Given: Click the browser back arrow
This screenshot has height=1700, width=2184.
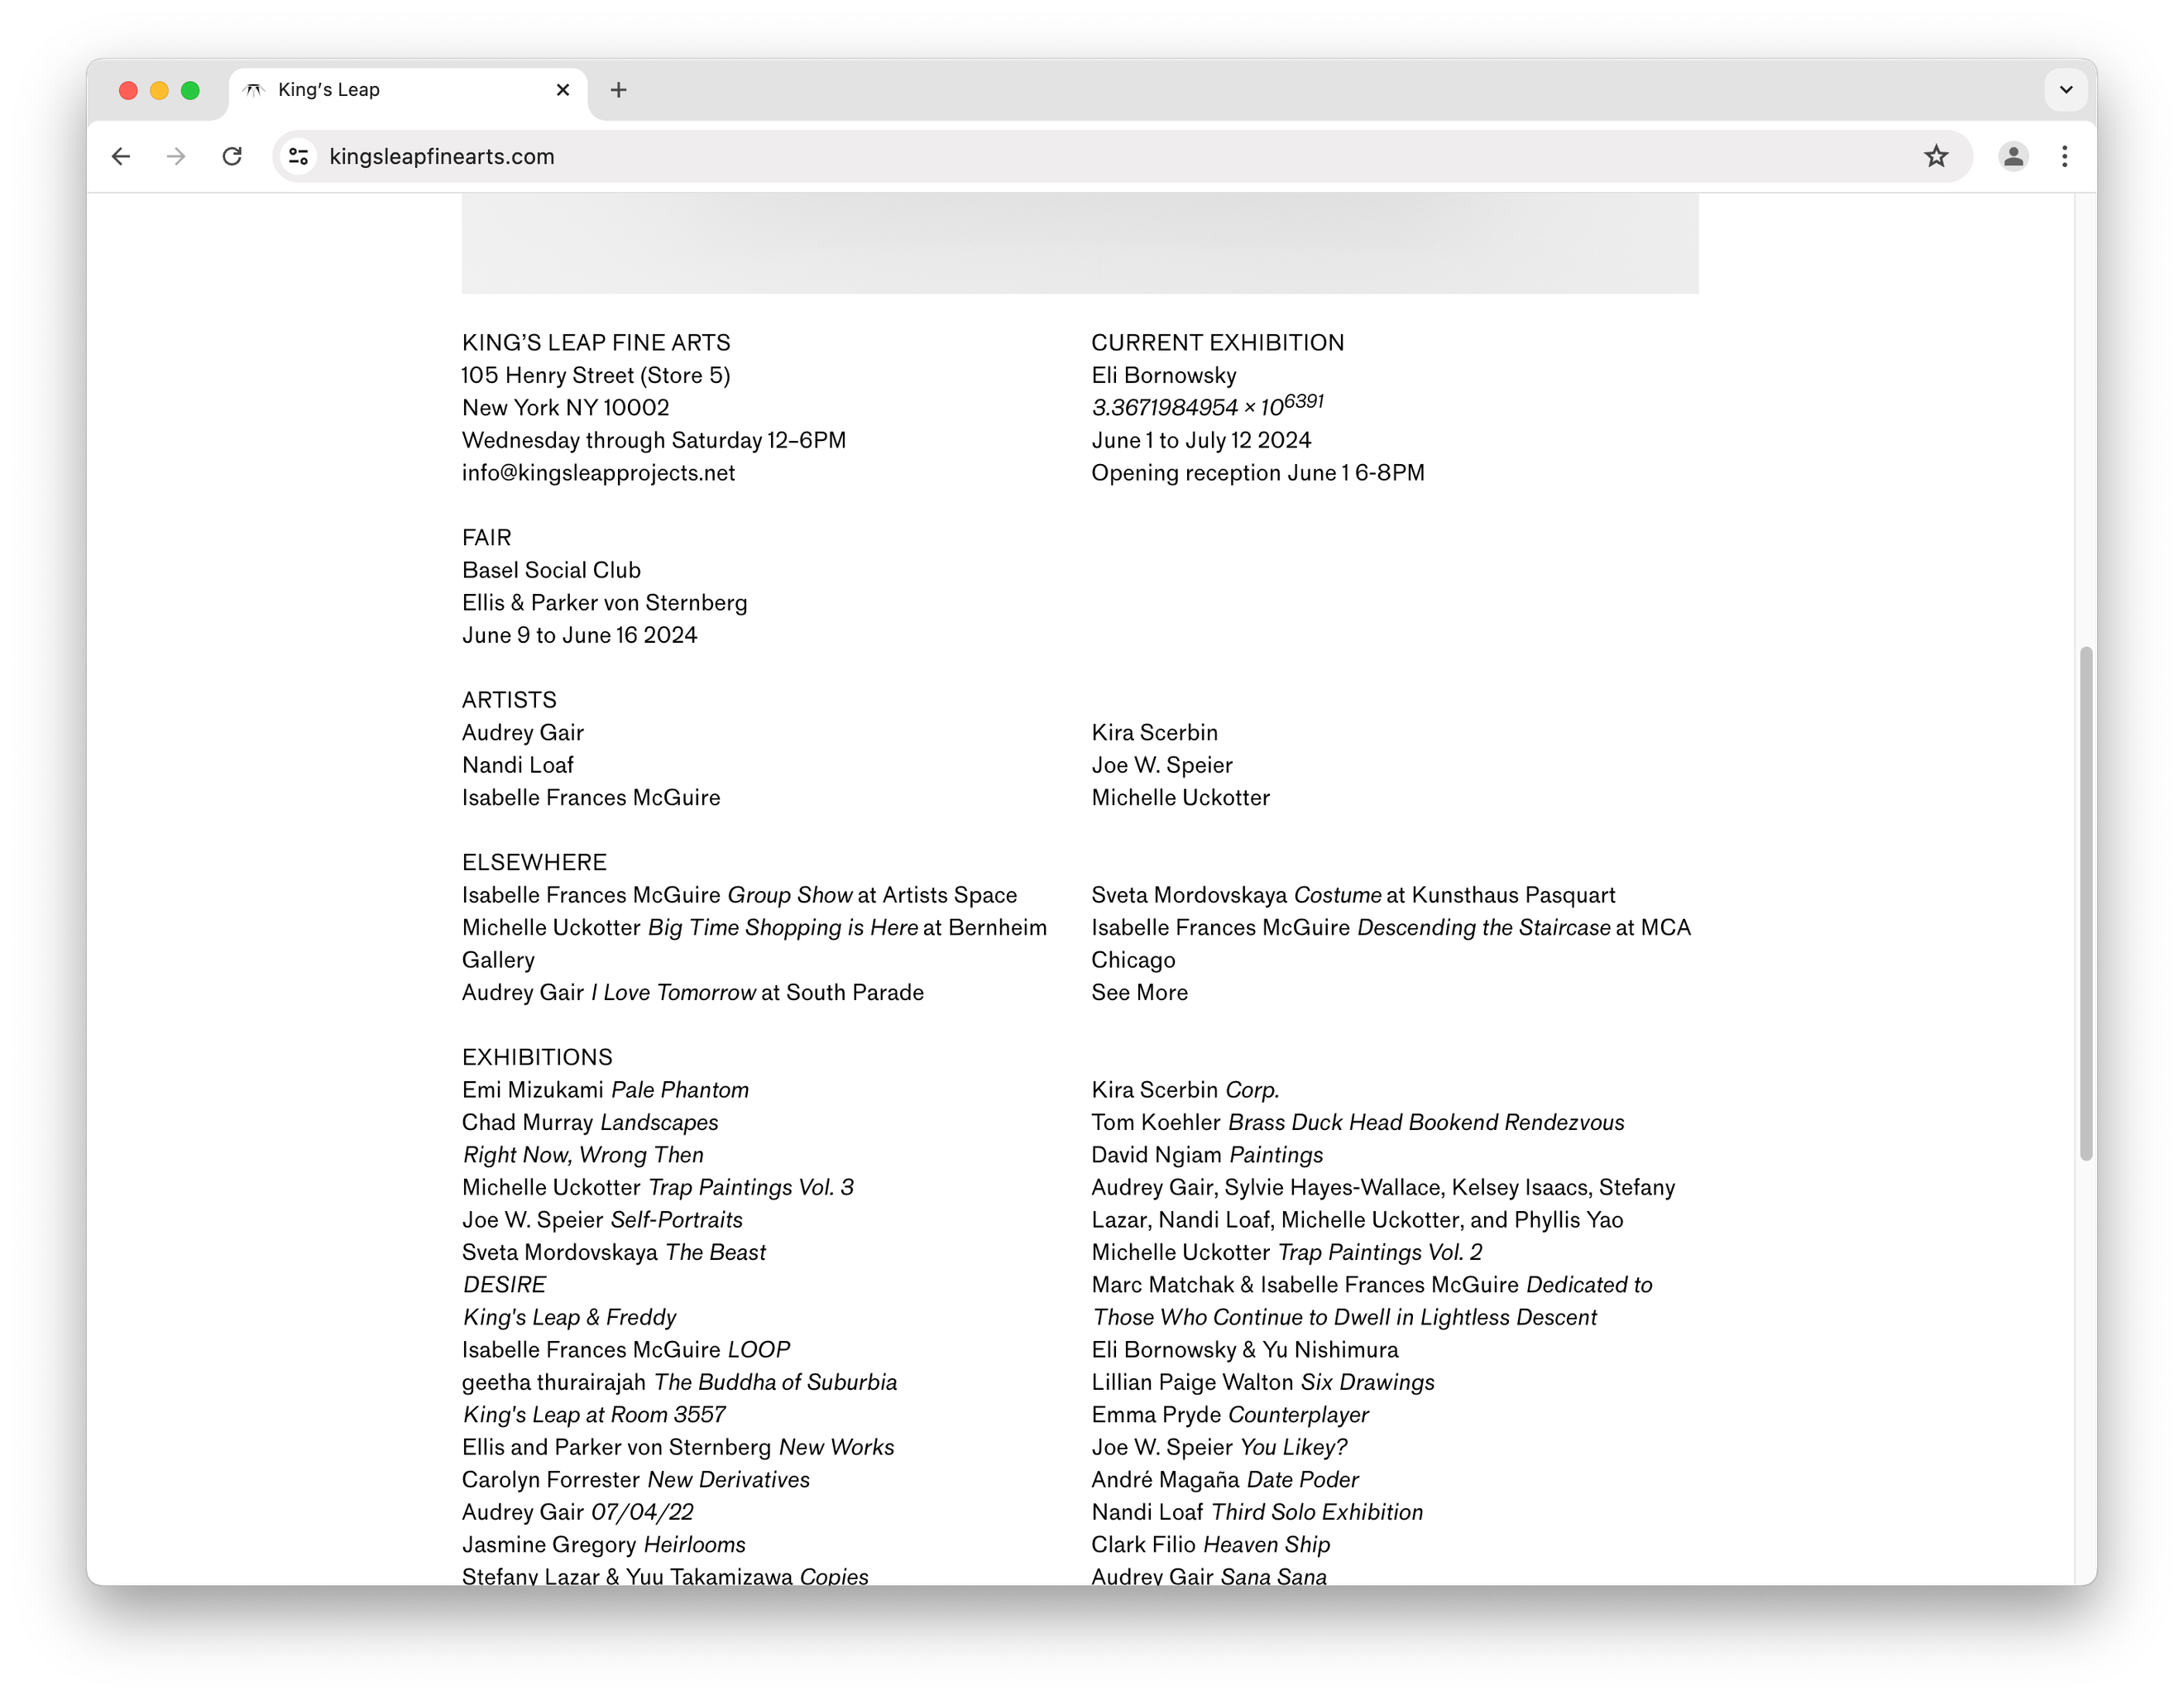Looking at the screenshot, I should (121, 156).
